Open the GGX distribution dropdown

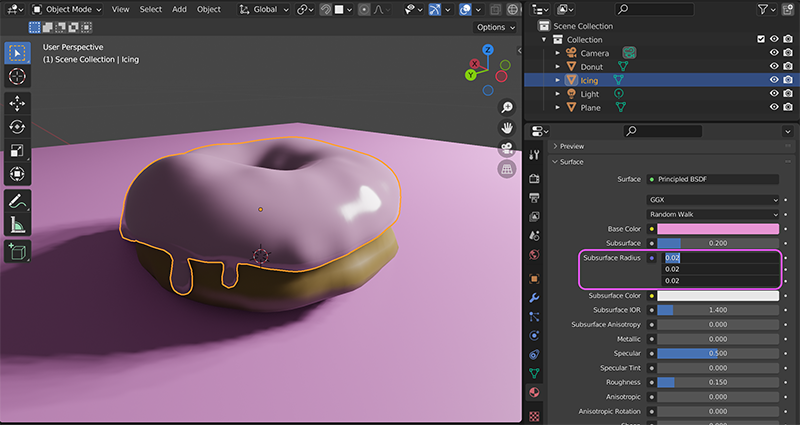tap(713, 199)
